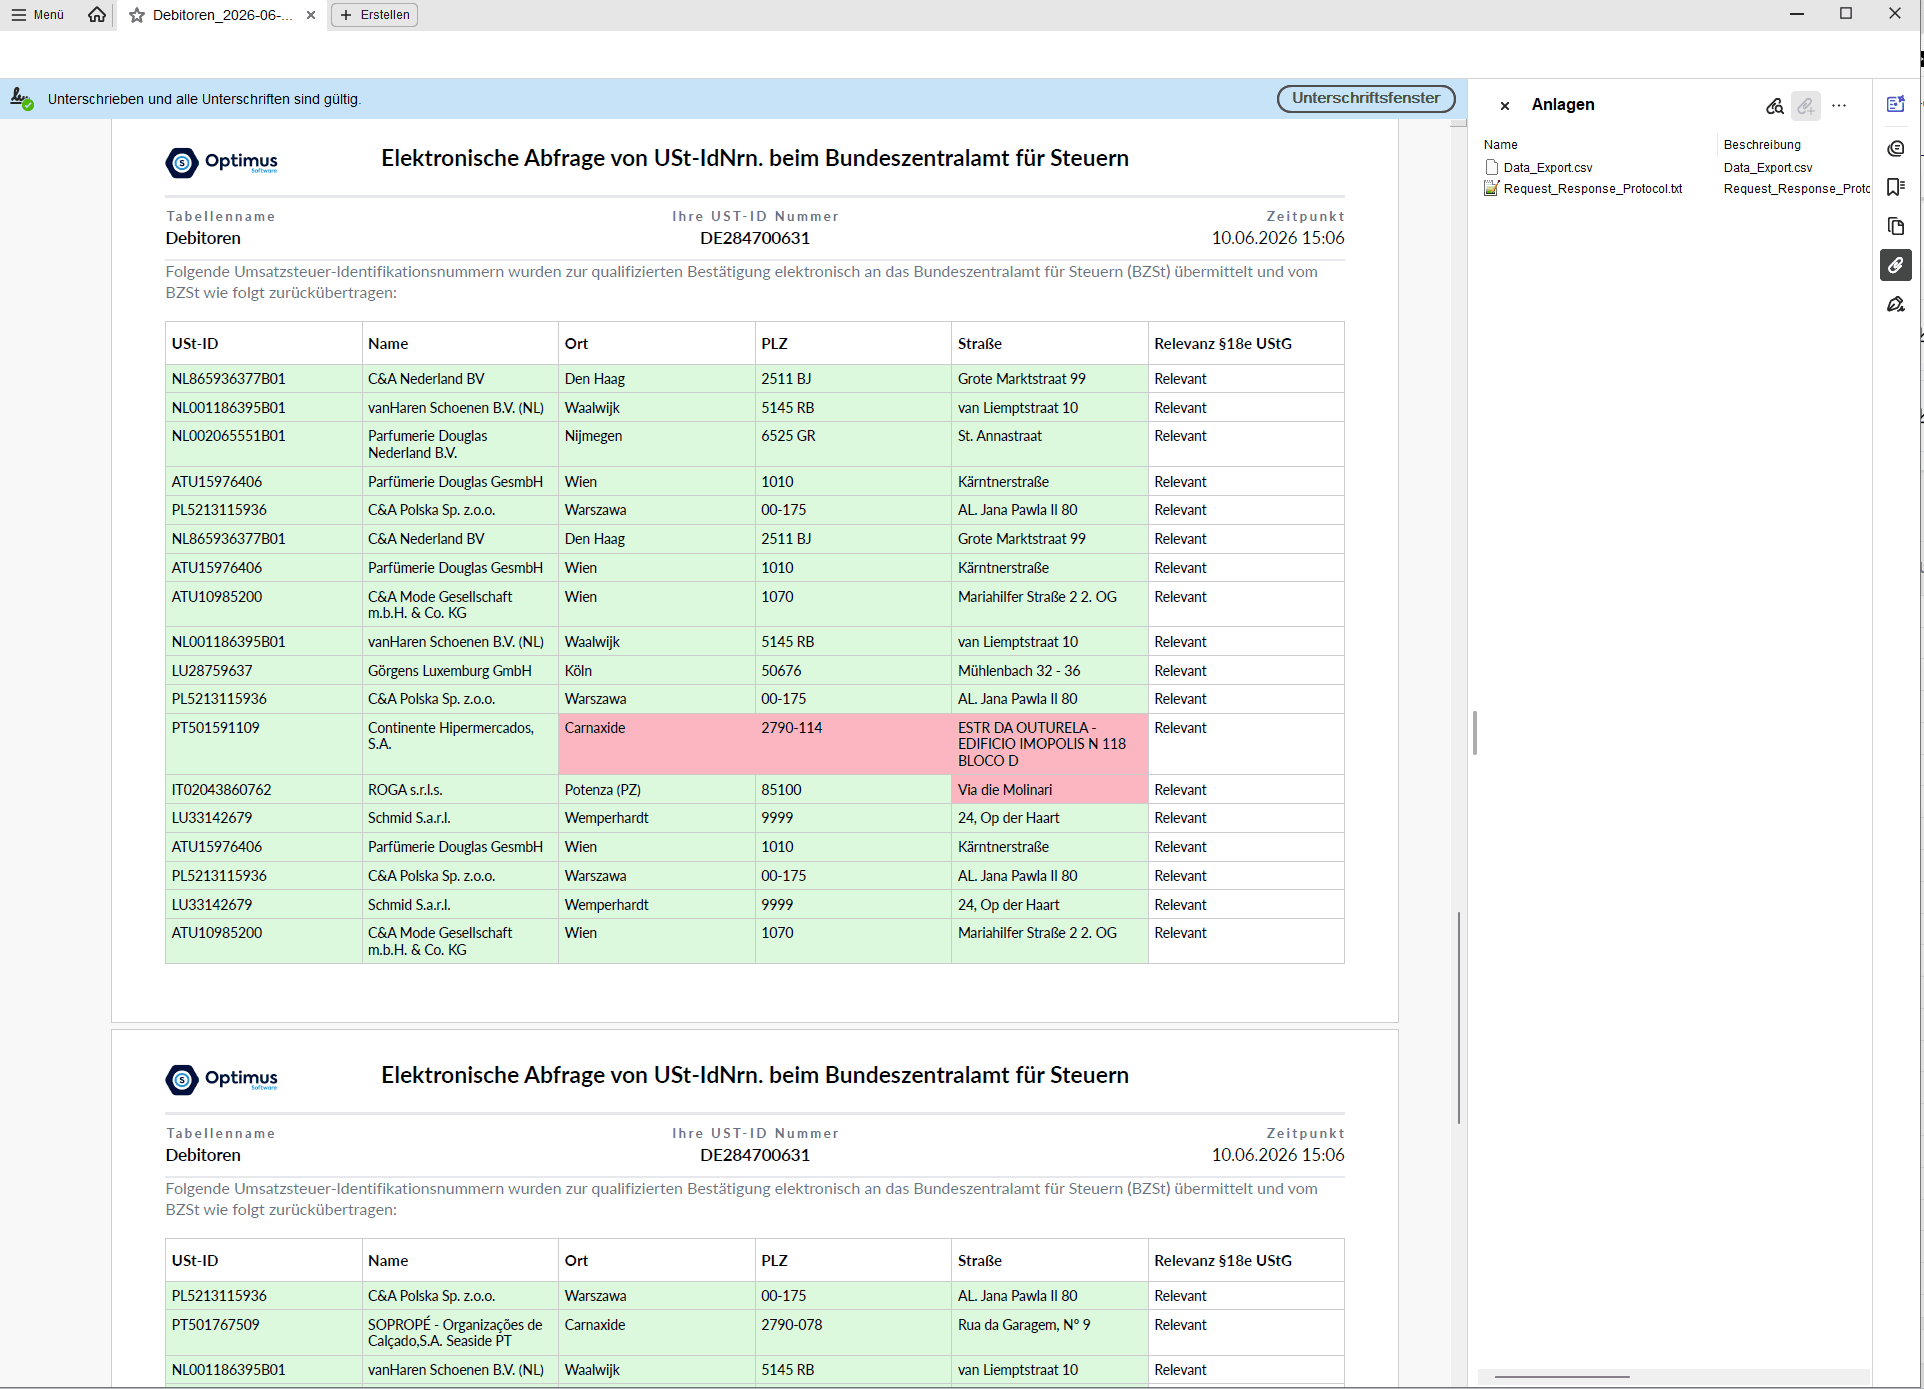The height and width of the screenshot is (1389, 1924).
Task: Switch to the Debitoren_2026-06 tab
Action: click(222, 15)
